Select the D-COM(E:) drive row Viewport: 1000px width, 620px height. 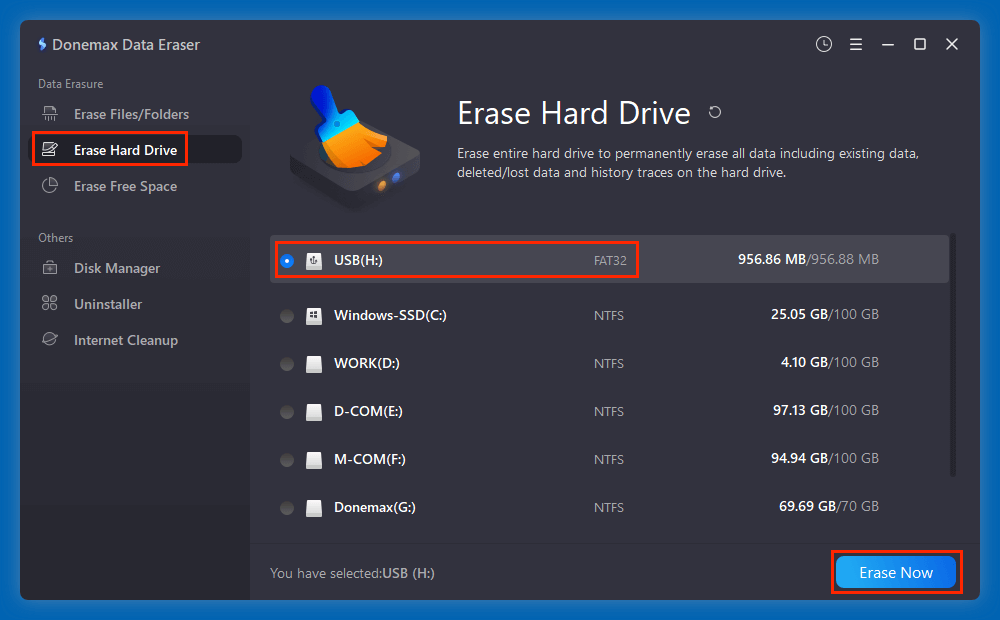point(450,411)
